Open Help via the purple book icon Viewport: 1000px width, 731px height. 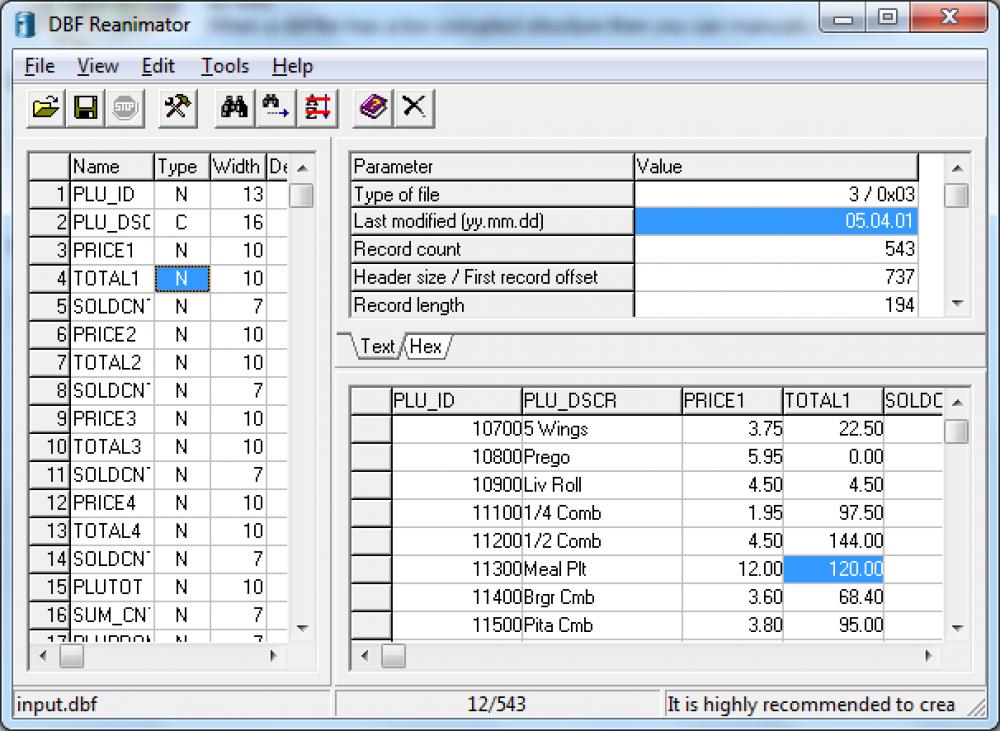[372, 107]
